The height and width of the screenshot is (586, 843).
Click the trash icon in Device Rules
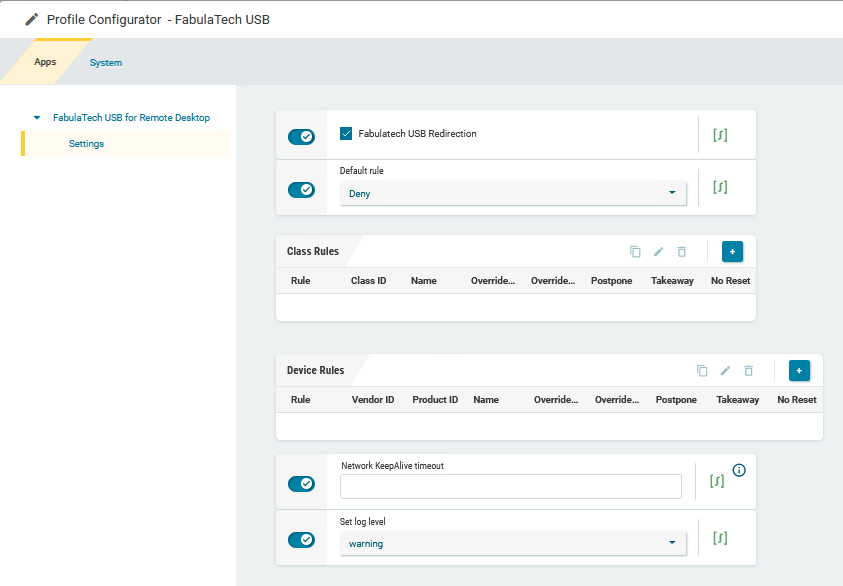(x=748, y=370)
